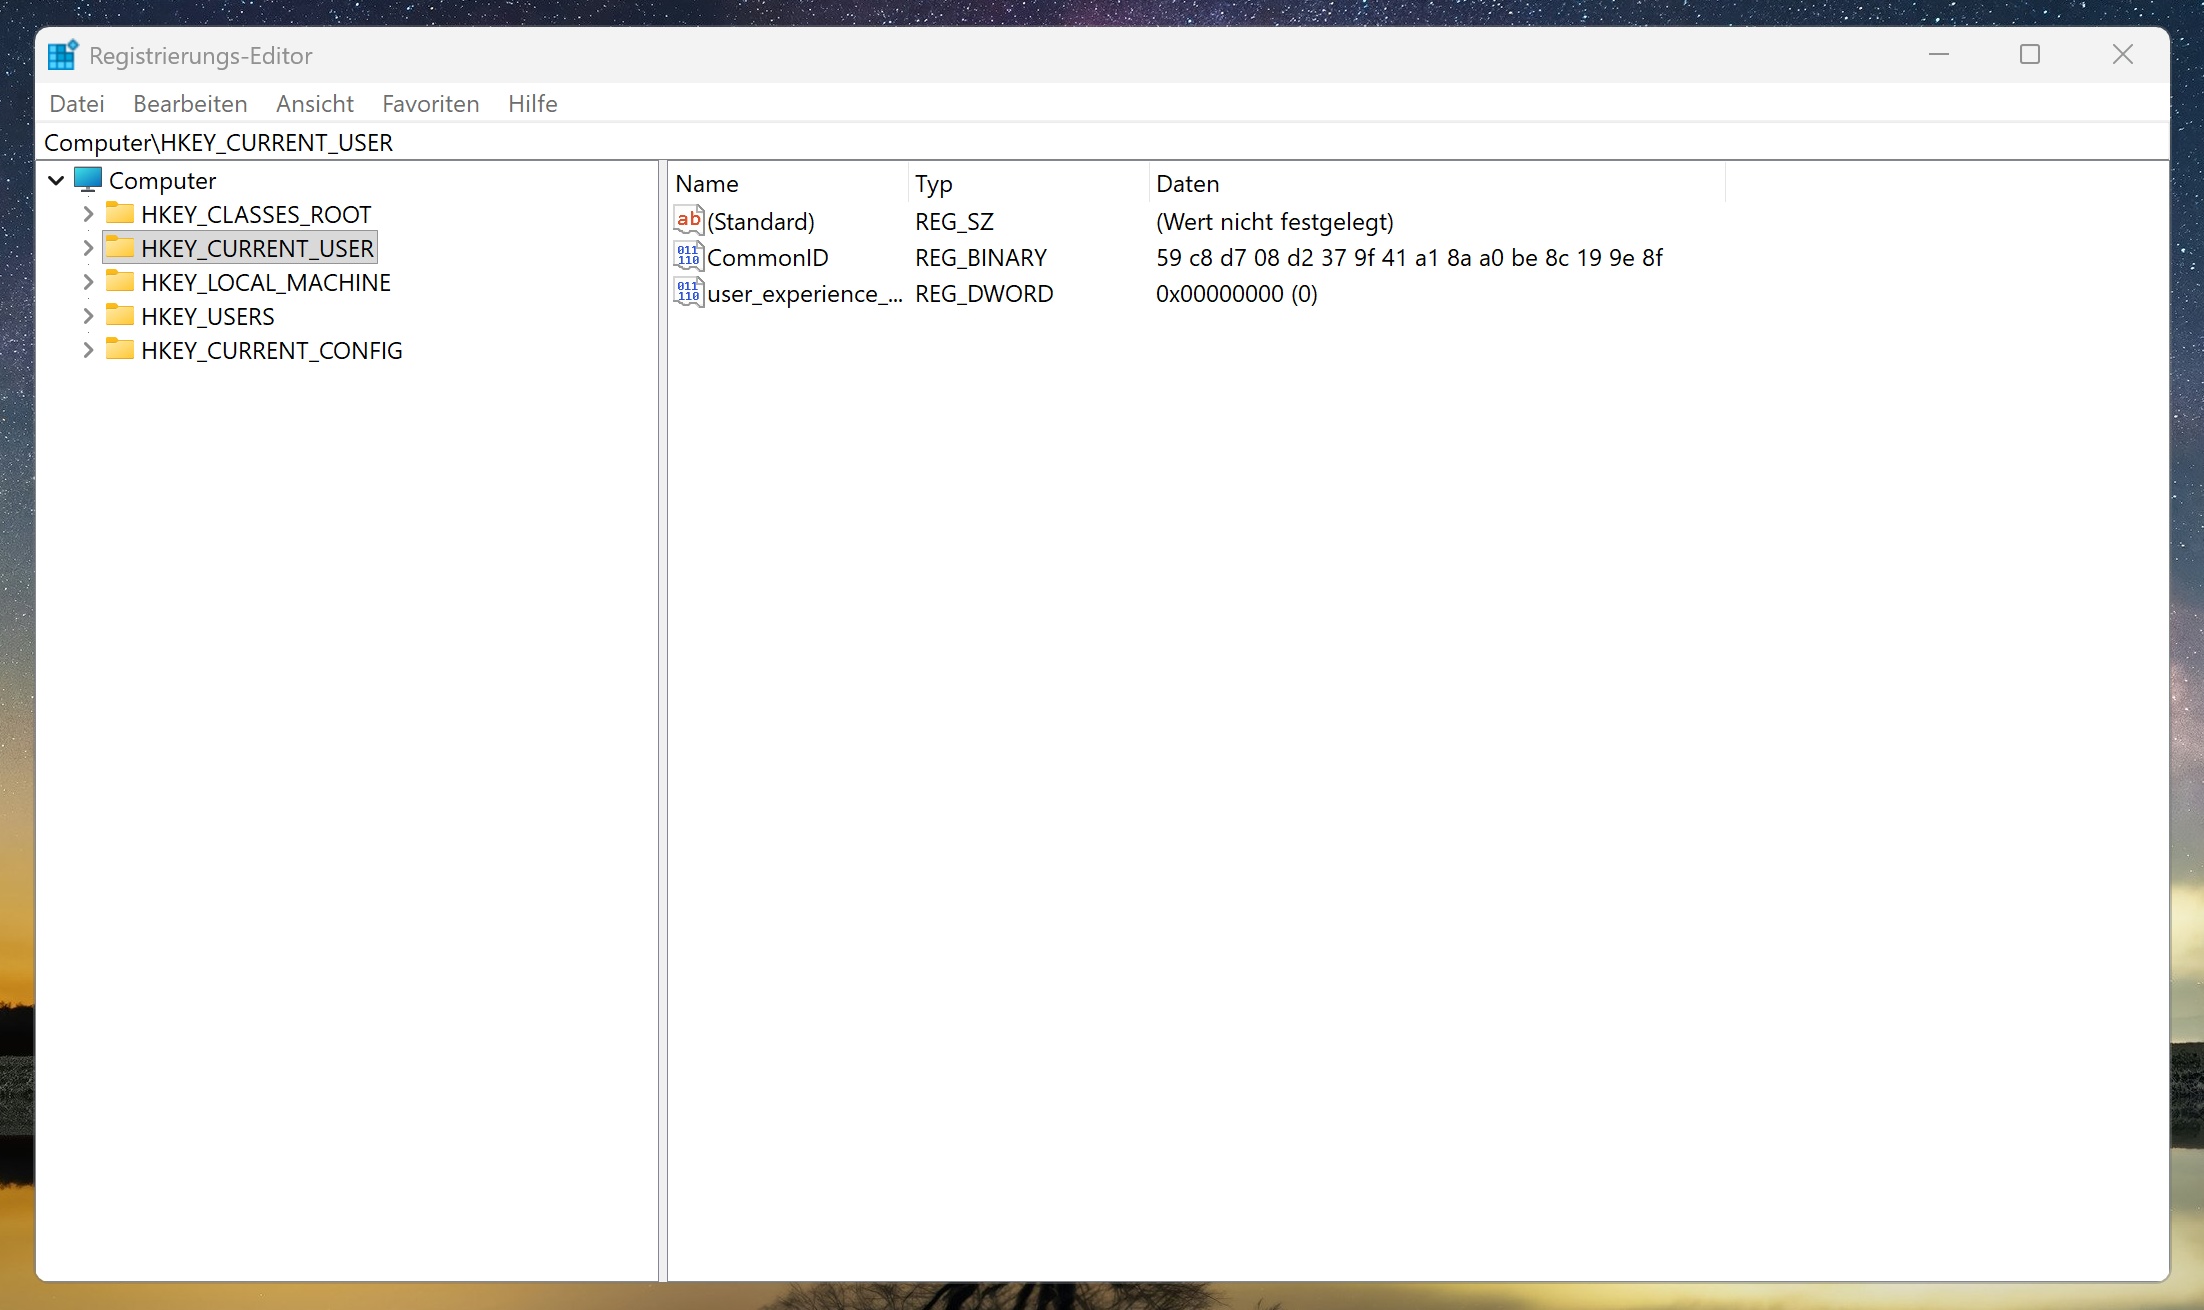Click the Computer monitor icon in tree
Screen dimensions: 2204x1310
click(x=88, y=180)
